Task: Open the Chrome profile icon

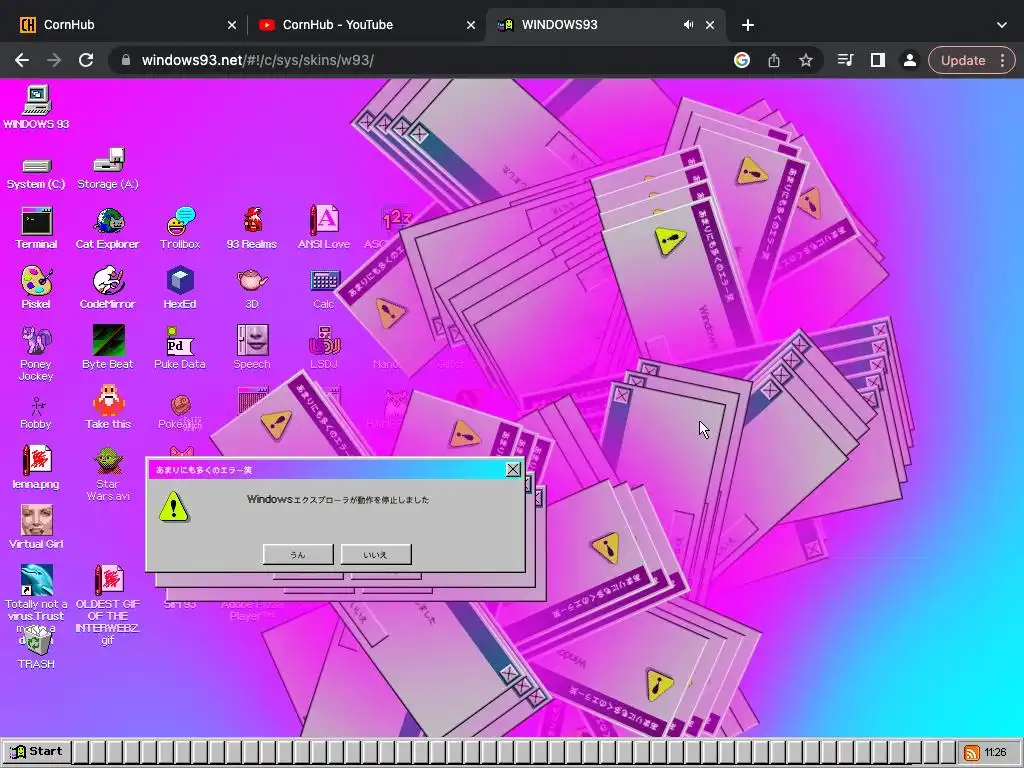Action: coord(909,60)
